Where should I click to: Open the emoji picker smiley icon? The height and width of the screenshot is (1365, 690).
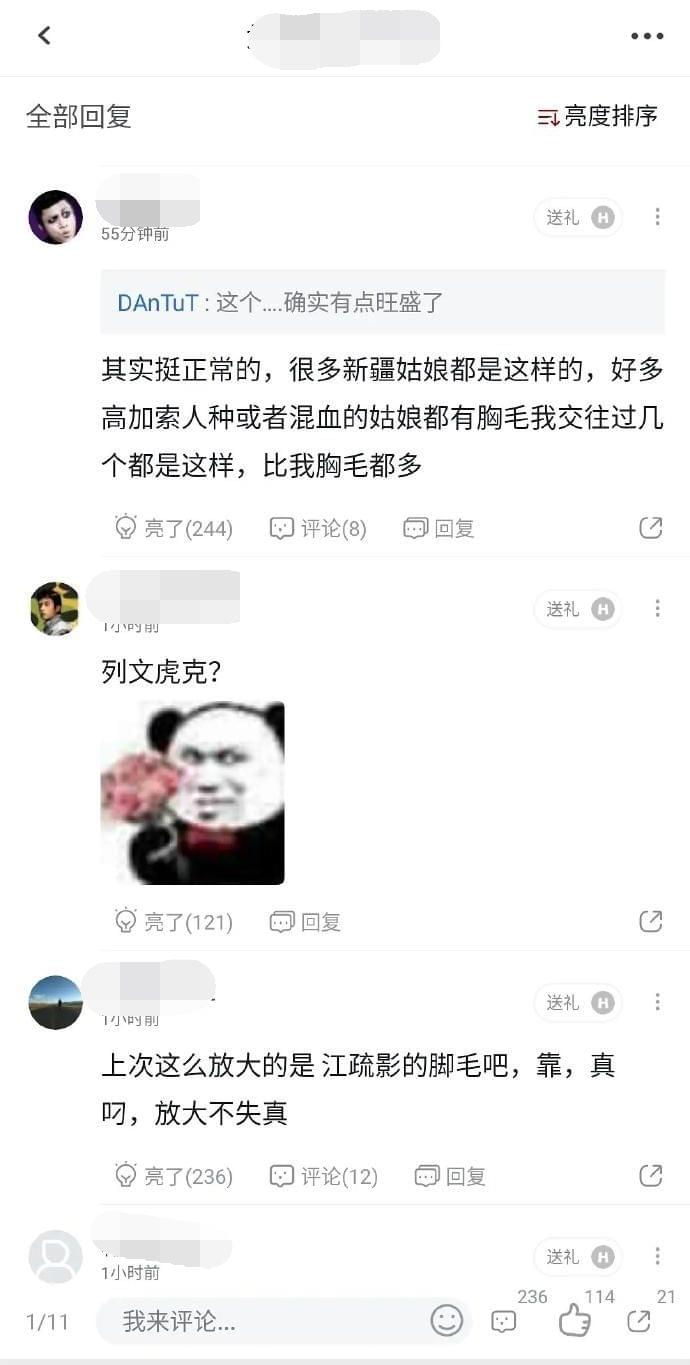coord(447,1321)
